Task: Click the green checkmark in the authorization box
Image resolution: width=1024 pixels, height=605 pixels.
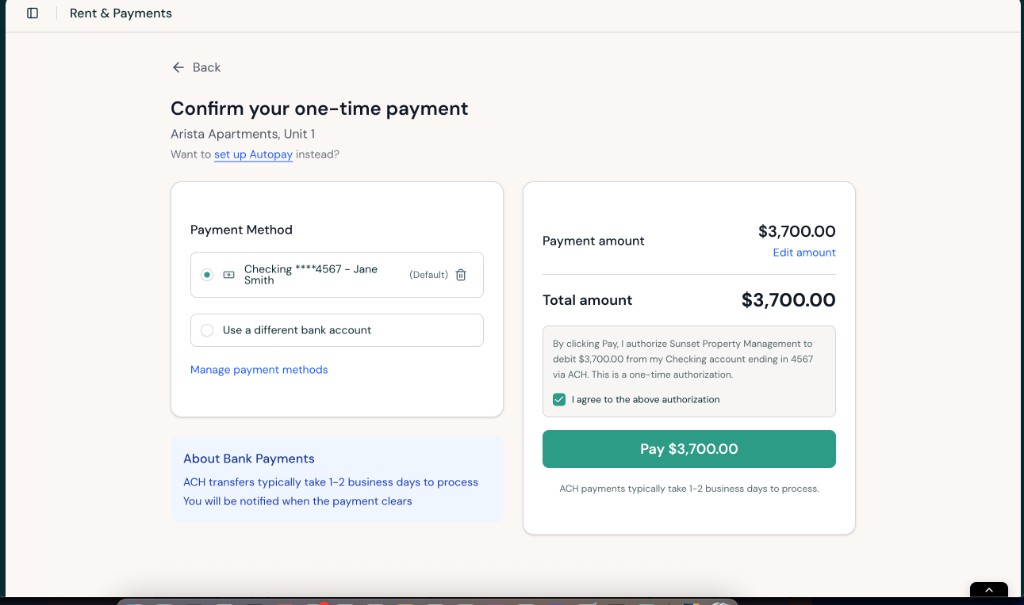Action: click(559, 399)
